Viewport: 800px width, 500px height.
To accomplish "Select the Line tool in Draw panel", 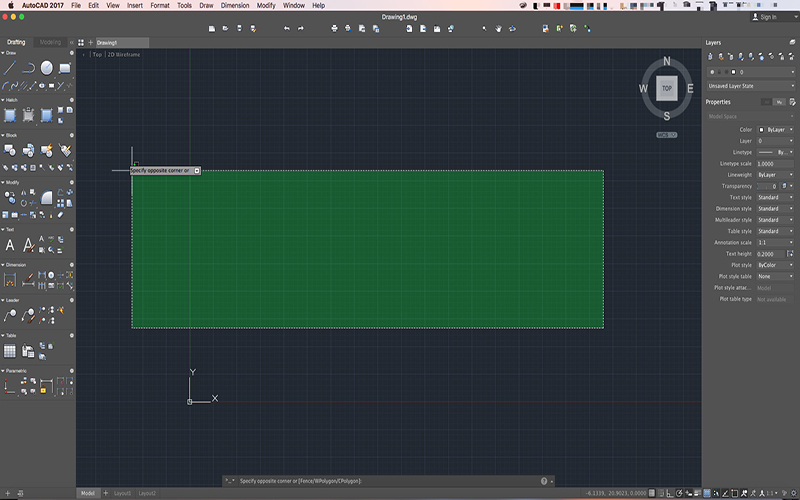I will point(10,67).
